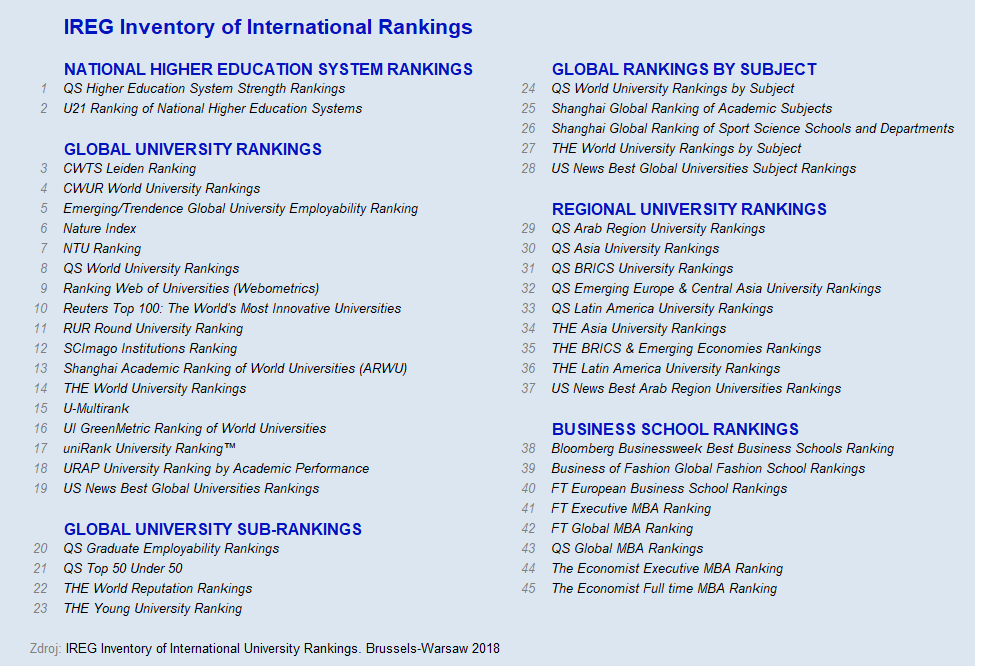The width and height of the screenshot is (998, 666).
Task: Click the Zdroj source citation line
Action: pyautogui.click(x=265, y=649)
